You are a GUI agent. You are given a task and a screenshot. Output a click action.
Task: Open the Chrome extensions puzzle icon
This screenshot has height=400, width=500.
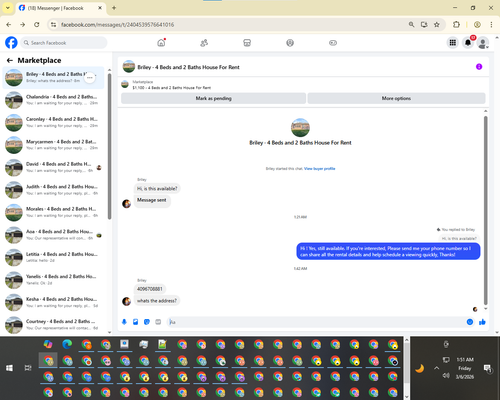pyautogui.click(x=456, y=24)
